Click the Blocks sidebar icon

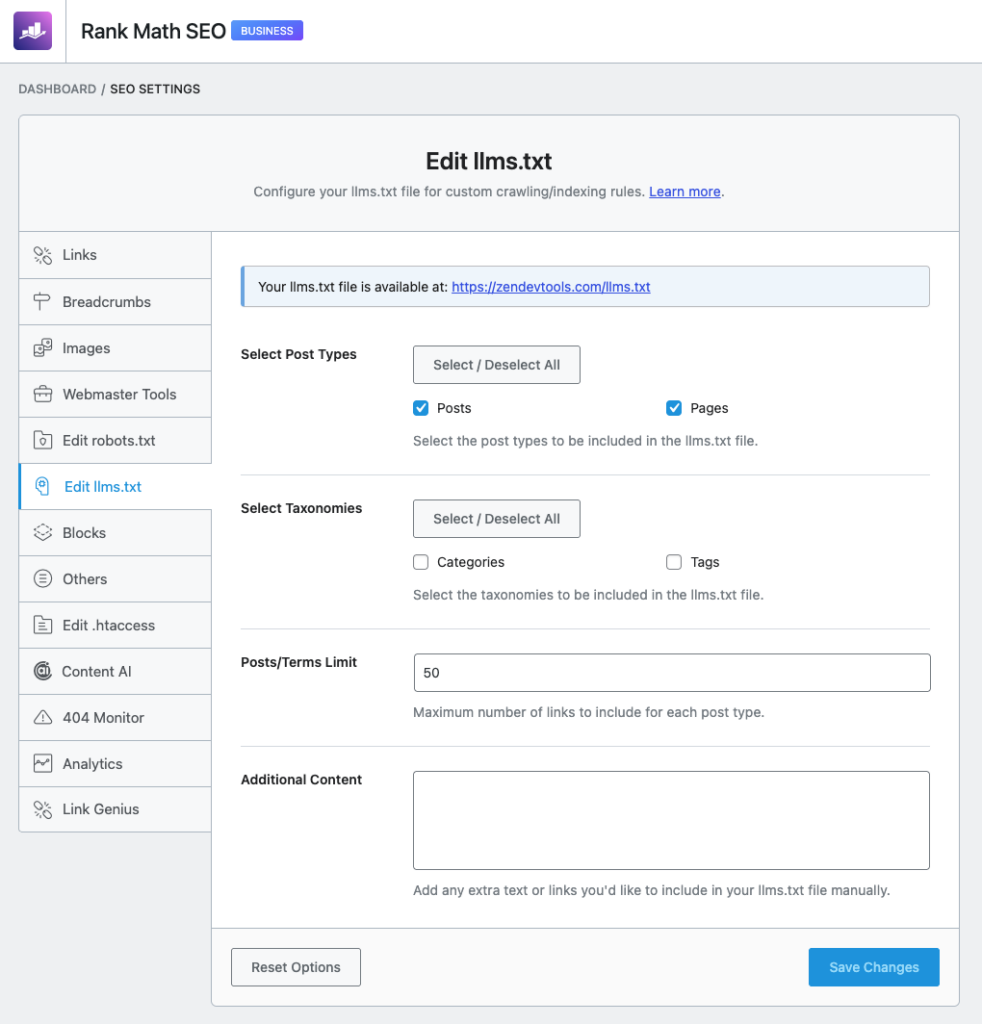click(x=42, y=533)
